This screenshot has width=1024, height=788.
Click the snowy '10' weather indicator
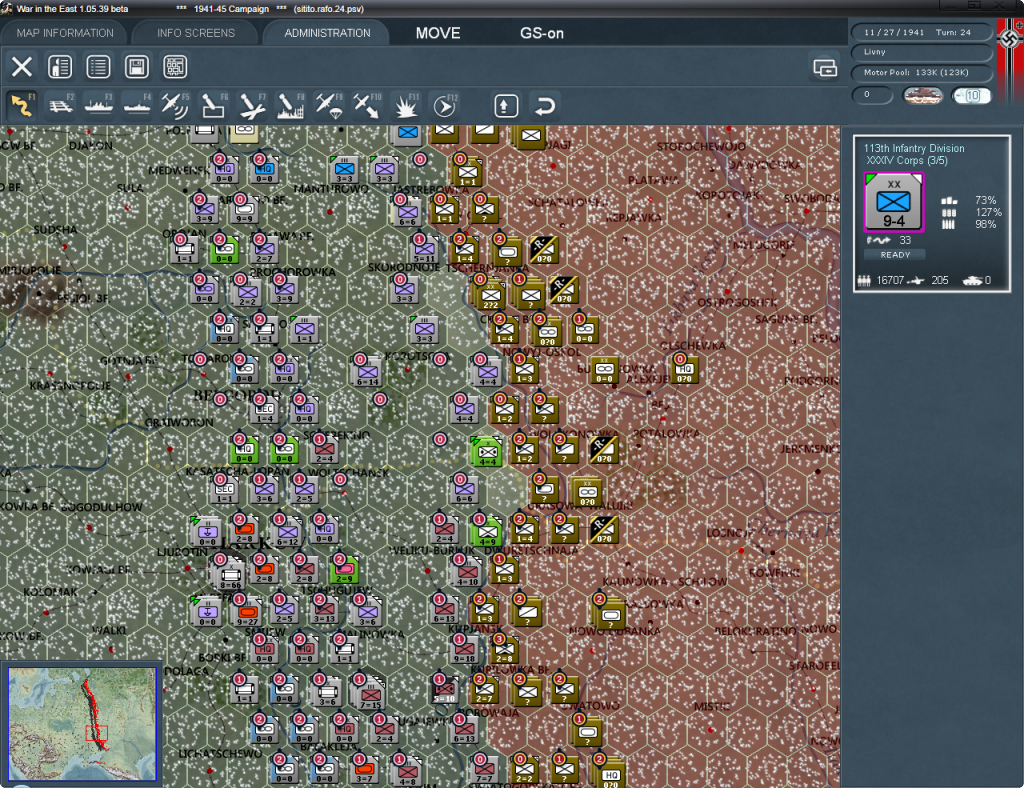[971, 95]
